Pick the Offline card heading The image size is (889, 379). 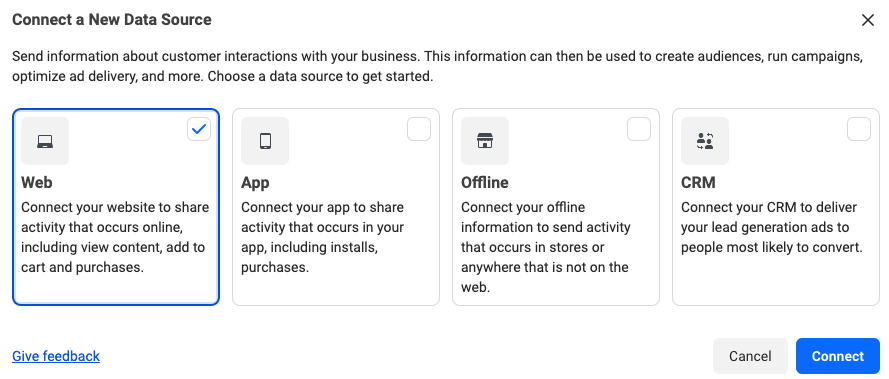(x=485, y=183)
